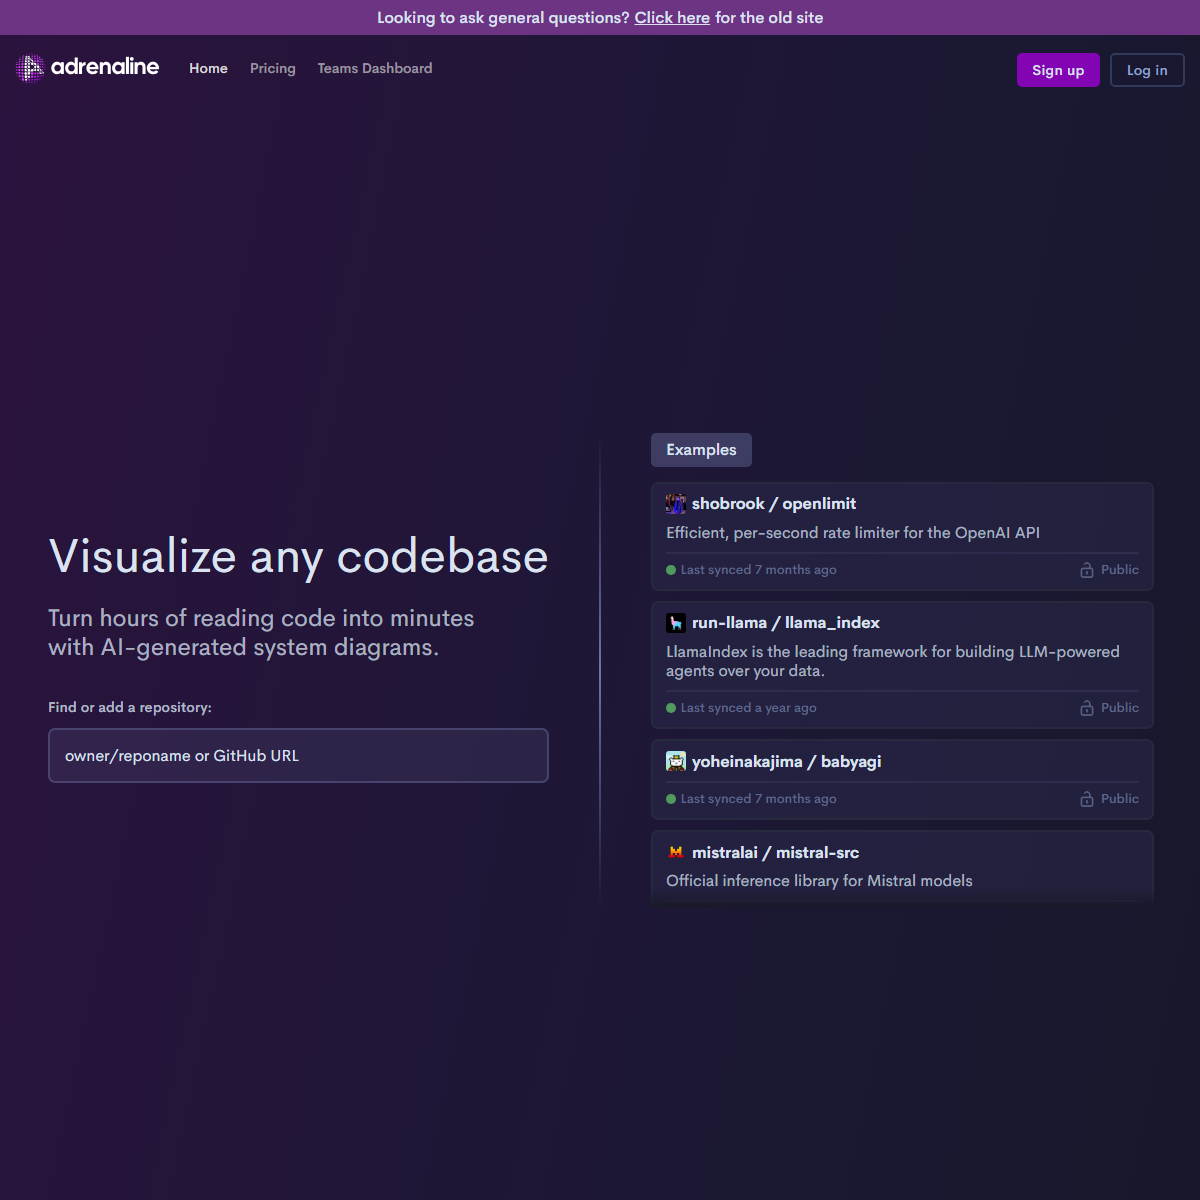Screen dimensions: 1200x1200
Task: Select the Examples tab
Action: click(x=701, y=450)
